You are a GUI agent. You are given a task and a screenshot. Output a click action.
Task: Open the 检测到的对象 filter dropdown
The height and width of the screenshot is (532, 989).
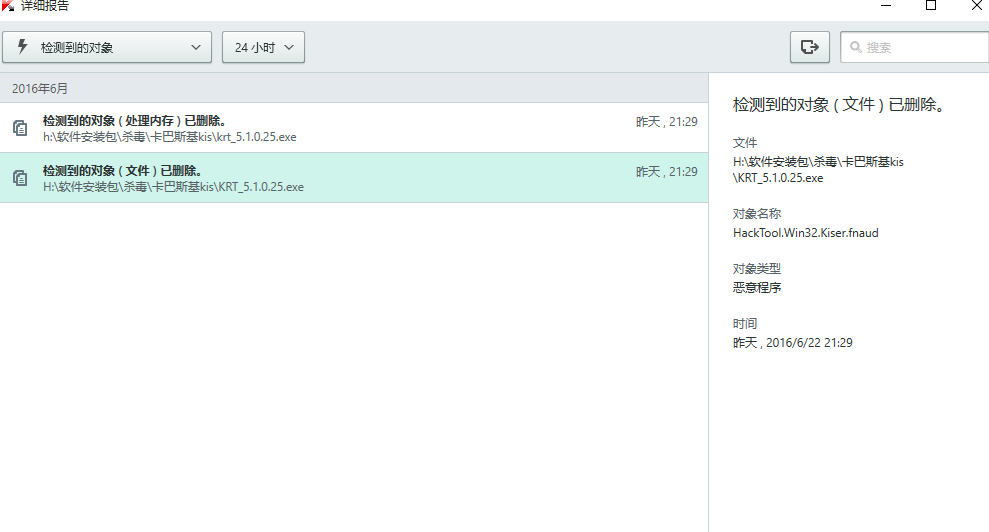click(107, 47)
